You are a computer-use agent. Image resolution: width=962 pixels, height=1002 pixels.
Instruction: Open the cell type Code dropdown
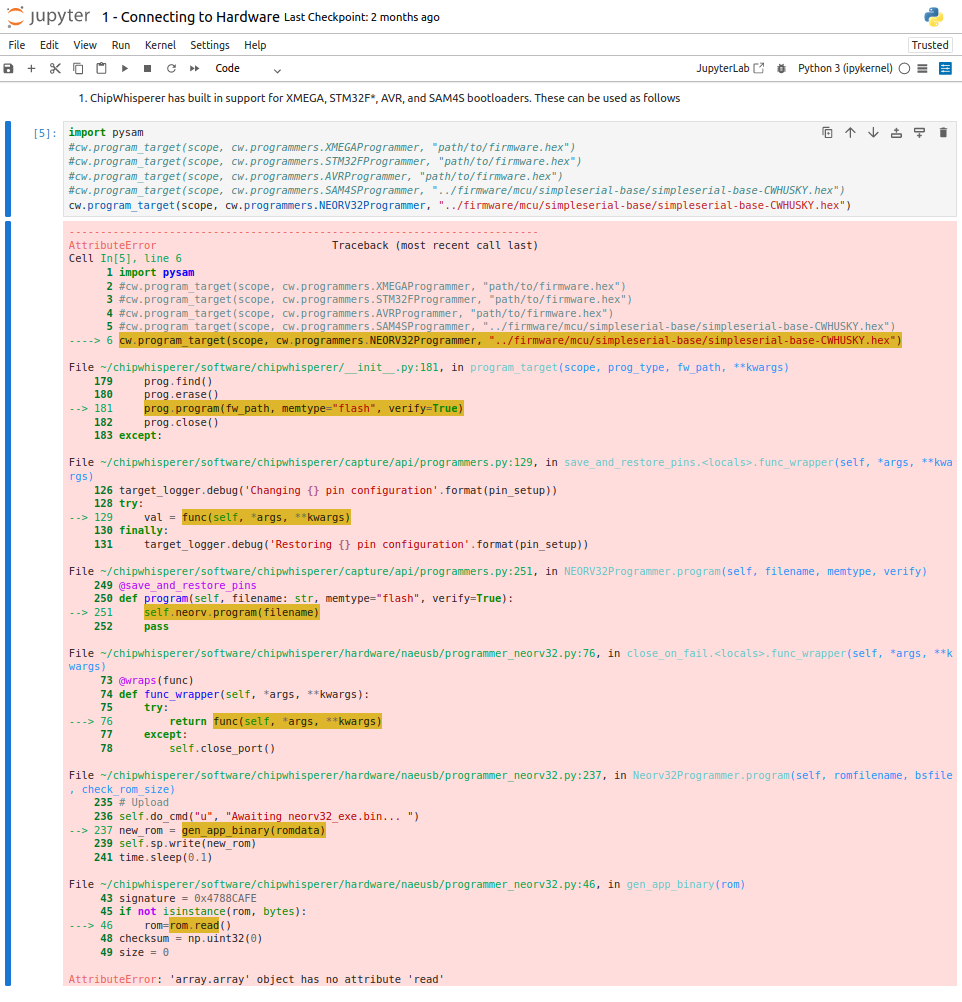point(248,69)
